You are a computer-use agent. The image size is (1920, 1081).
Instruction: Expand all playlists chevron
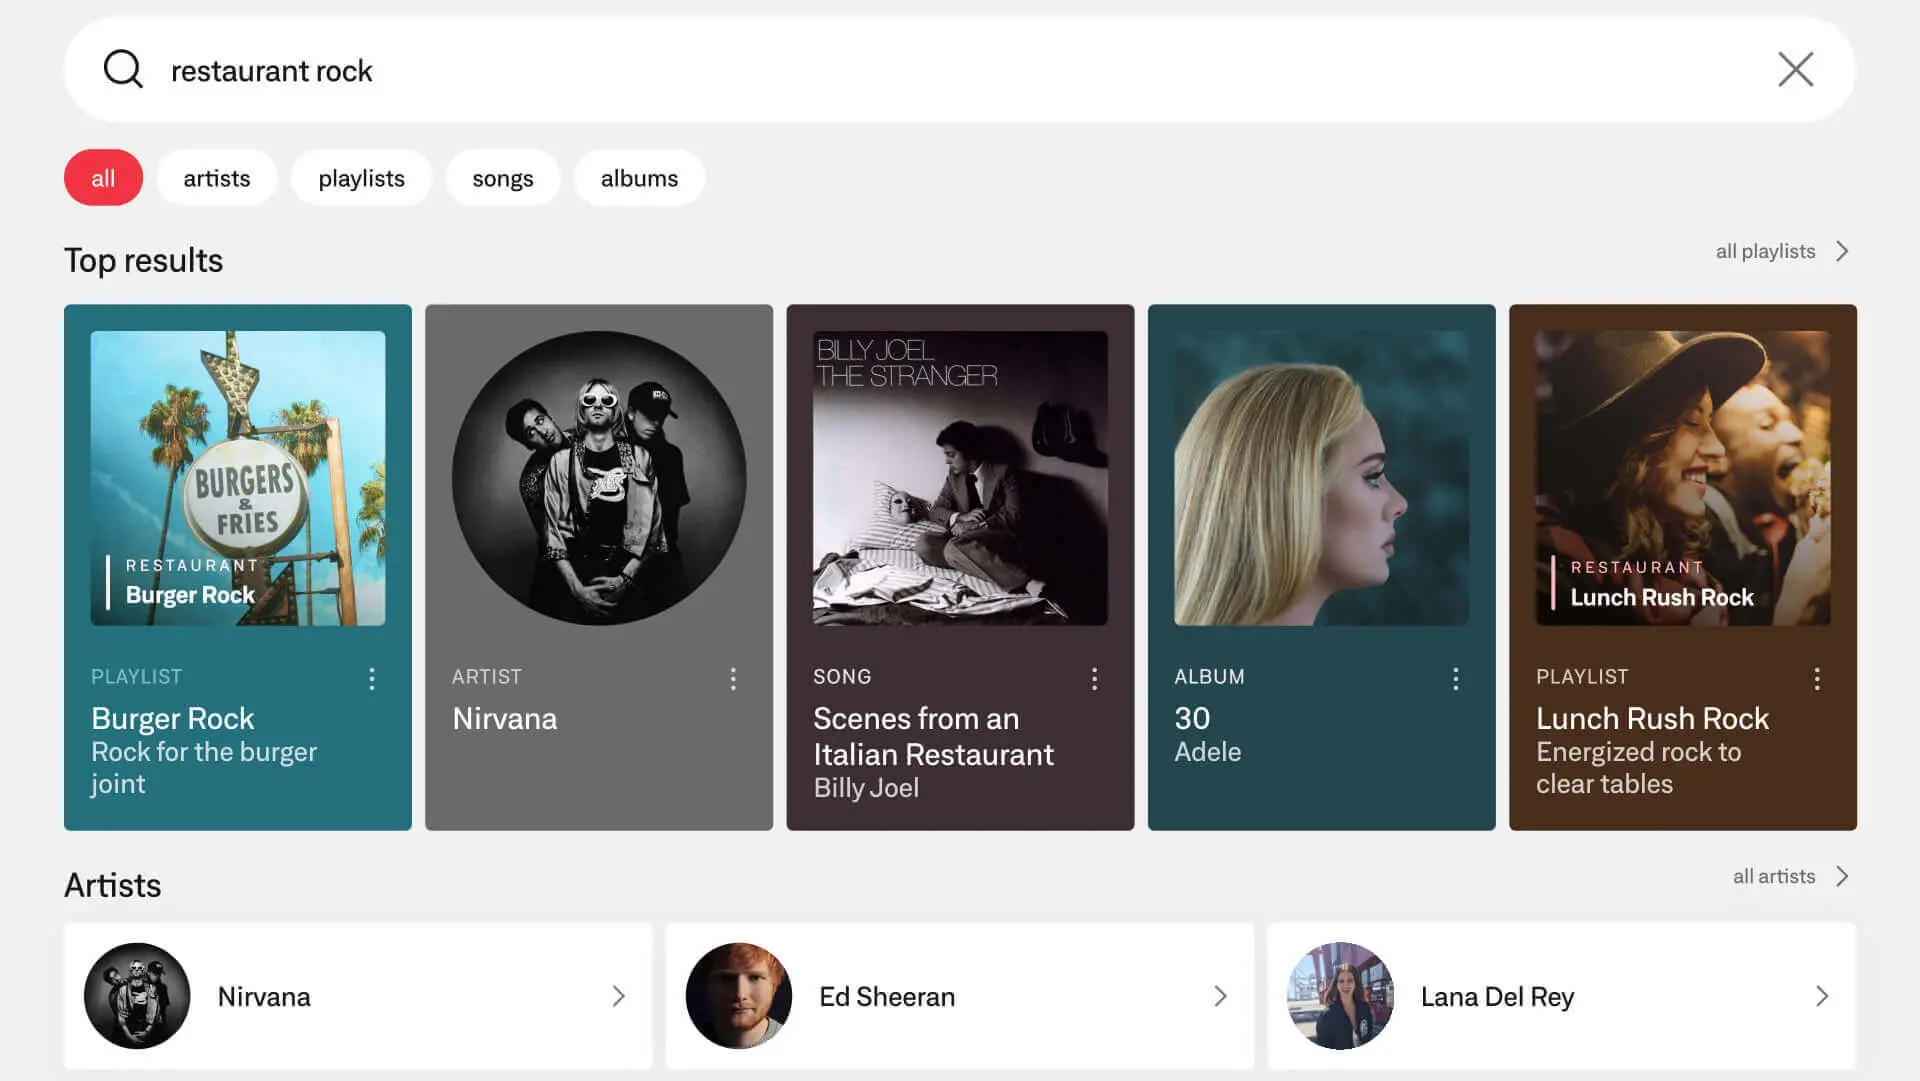pyautogui.click(x=1842, y=251)
